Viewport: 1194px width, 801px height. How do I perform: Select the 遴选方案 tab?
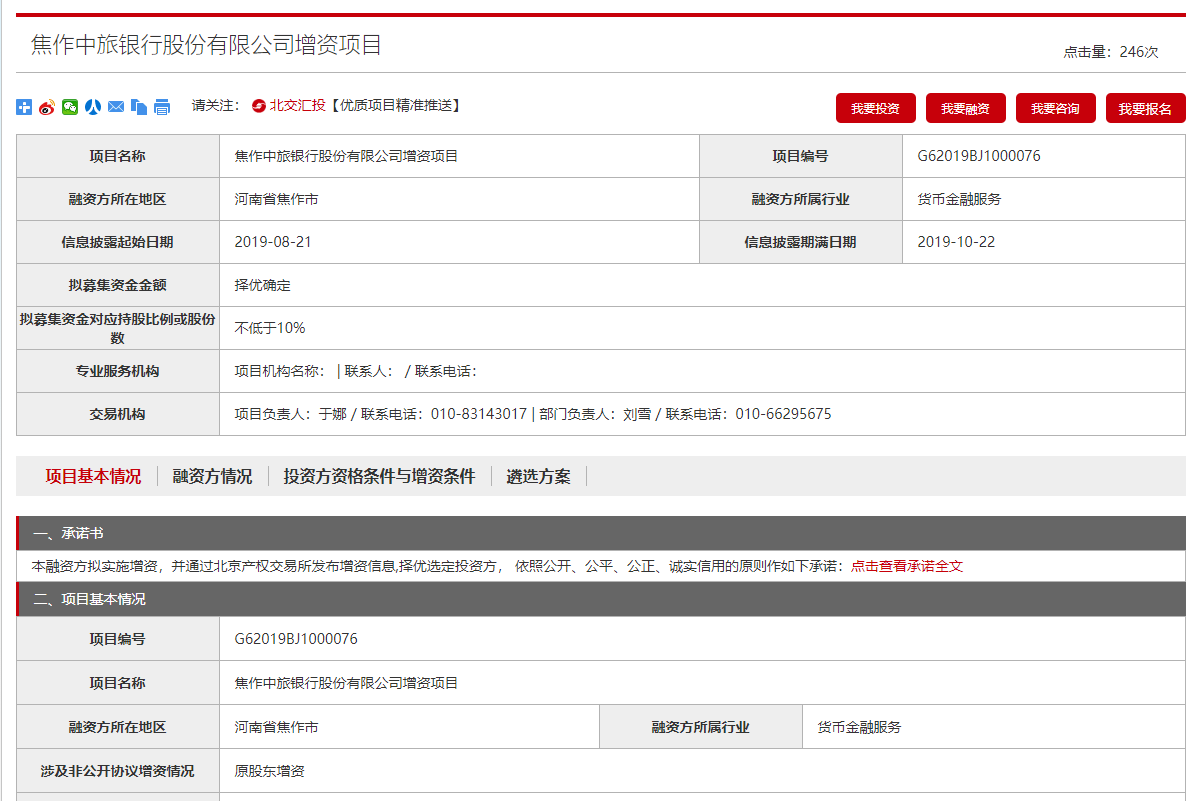[x=536, y=476]
